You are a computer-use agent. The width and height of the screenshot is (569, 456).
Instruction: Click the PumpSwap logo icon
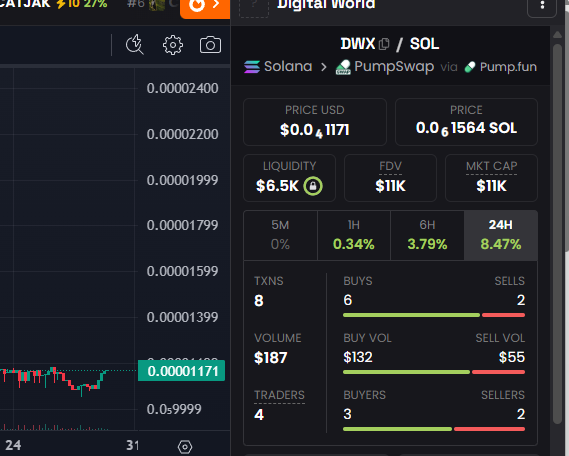(343, 67)
